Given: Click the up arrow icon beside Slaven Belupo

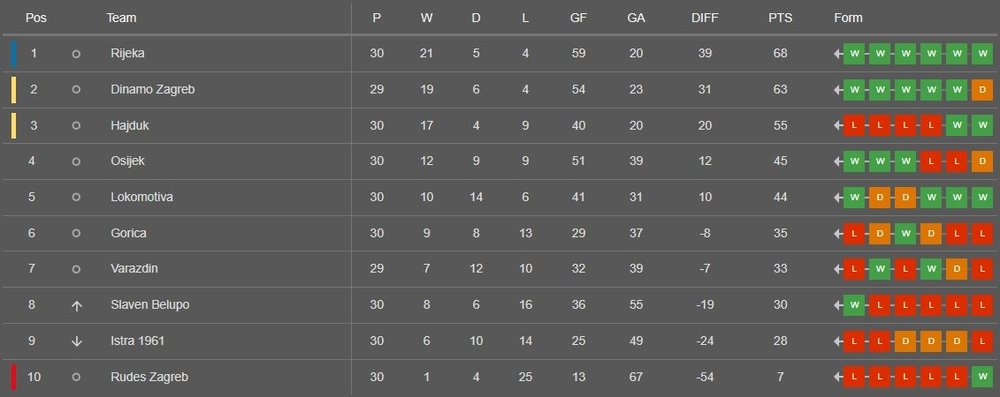Looking at the screenshot, I should point(77,306).
